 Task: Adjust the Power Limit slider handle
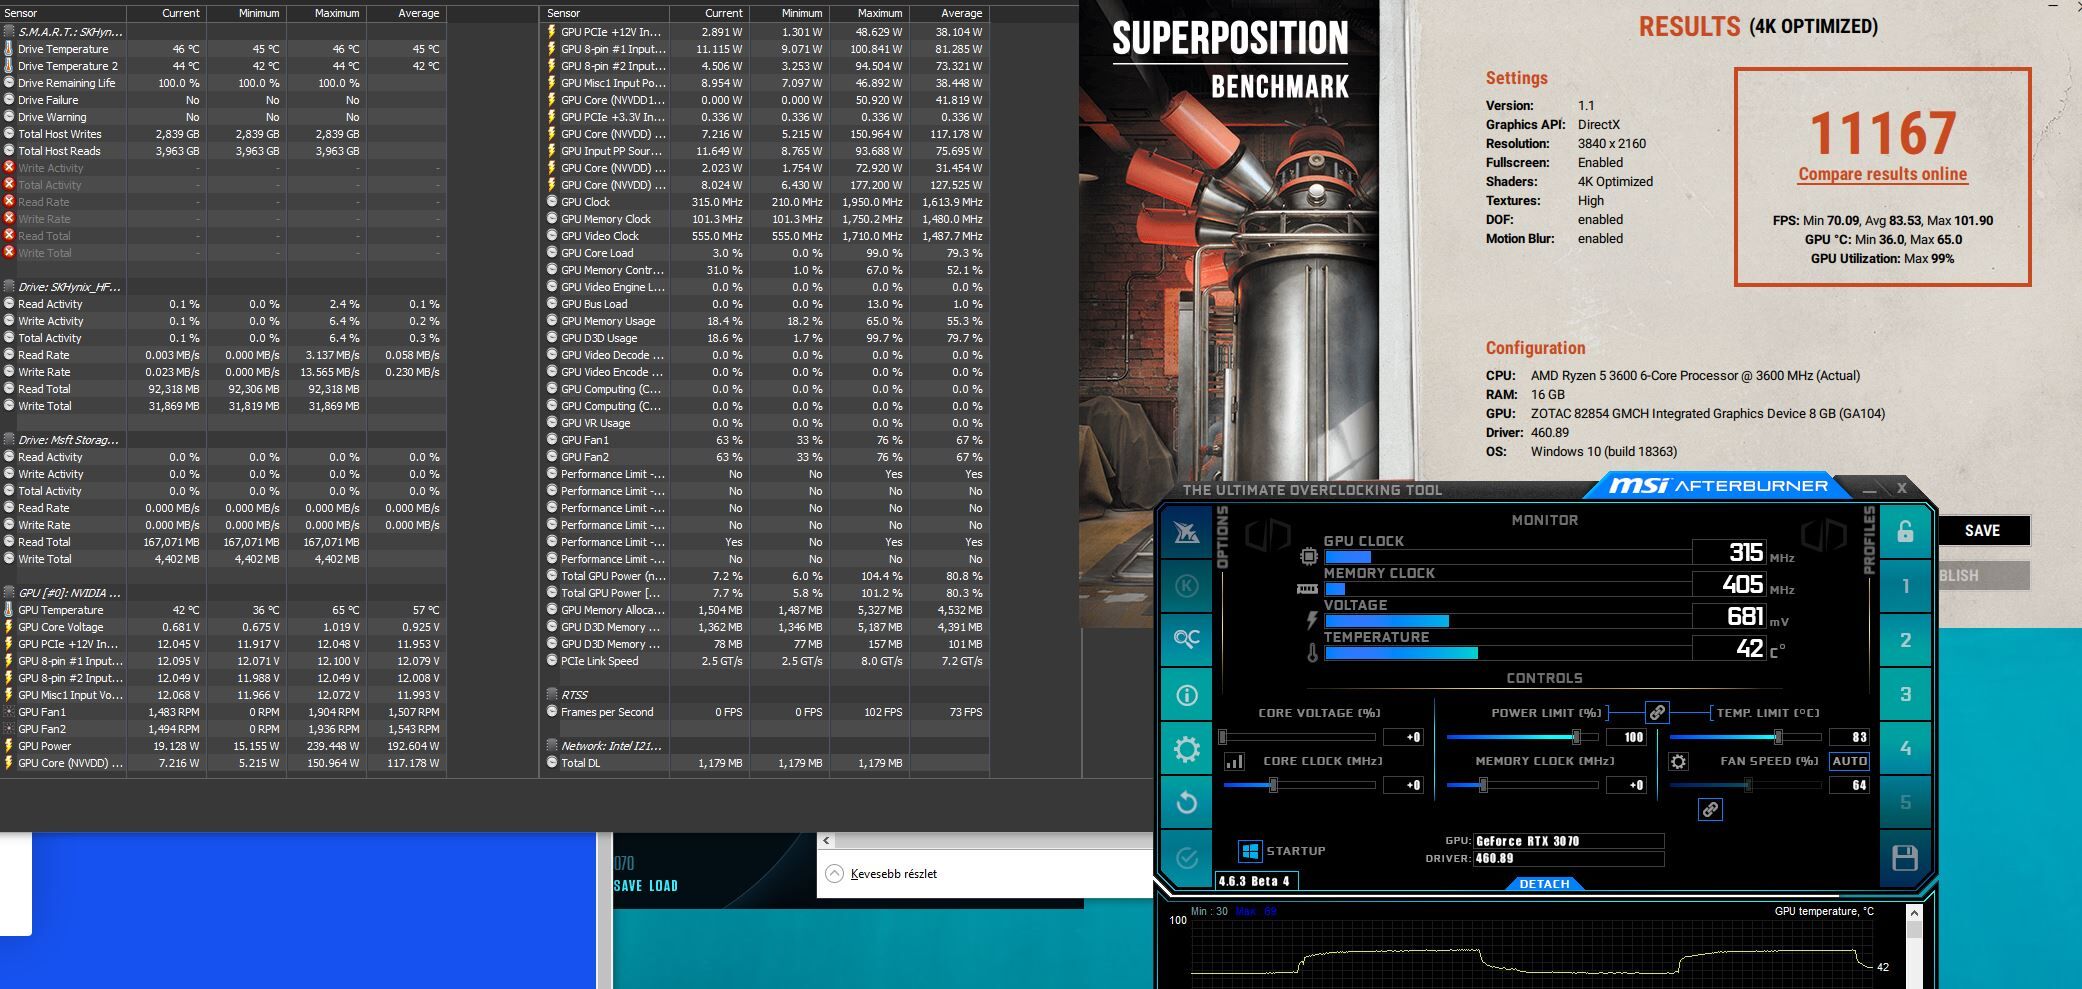(1577, 738)
